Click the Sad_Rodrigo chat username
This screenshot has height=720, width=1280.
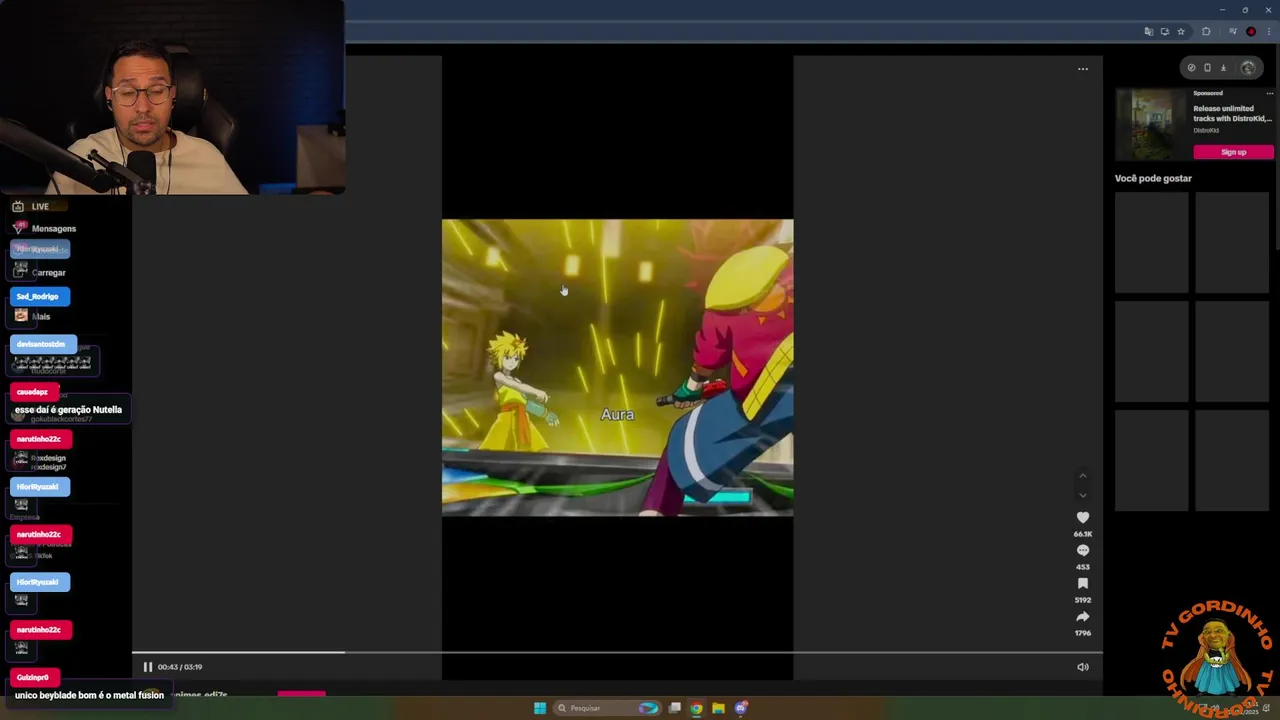coord(39,296)
